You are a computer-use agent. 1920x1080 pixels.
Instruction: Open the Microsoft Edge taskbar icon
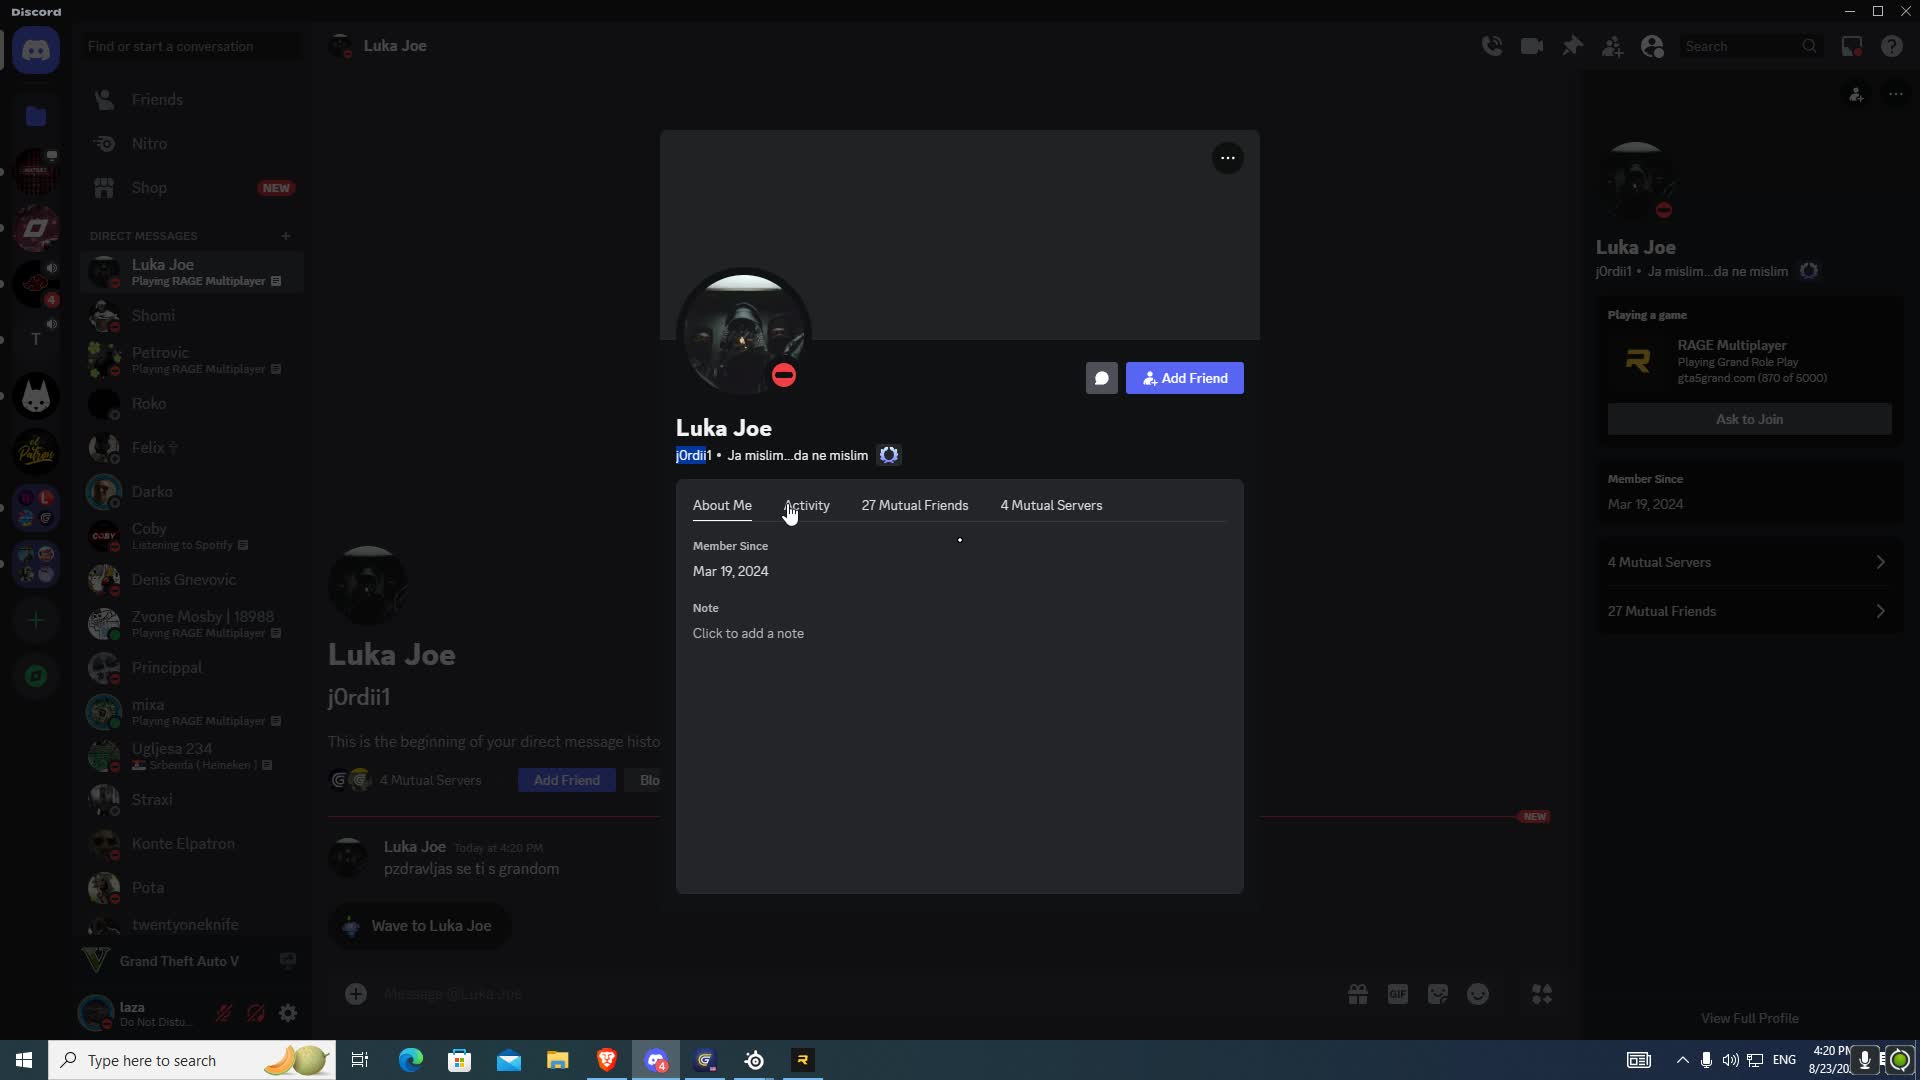coord(411,1060)
